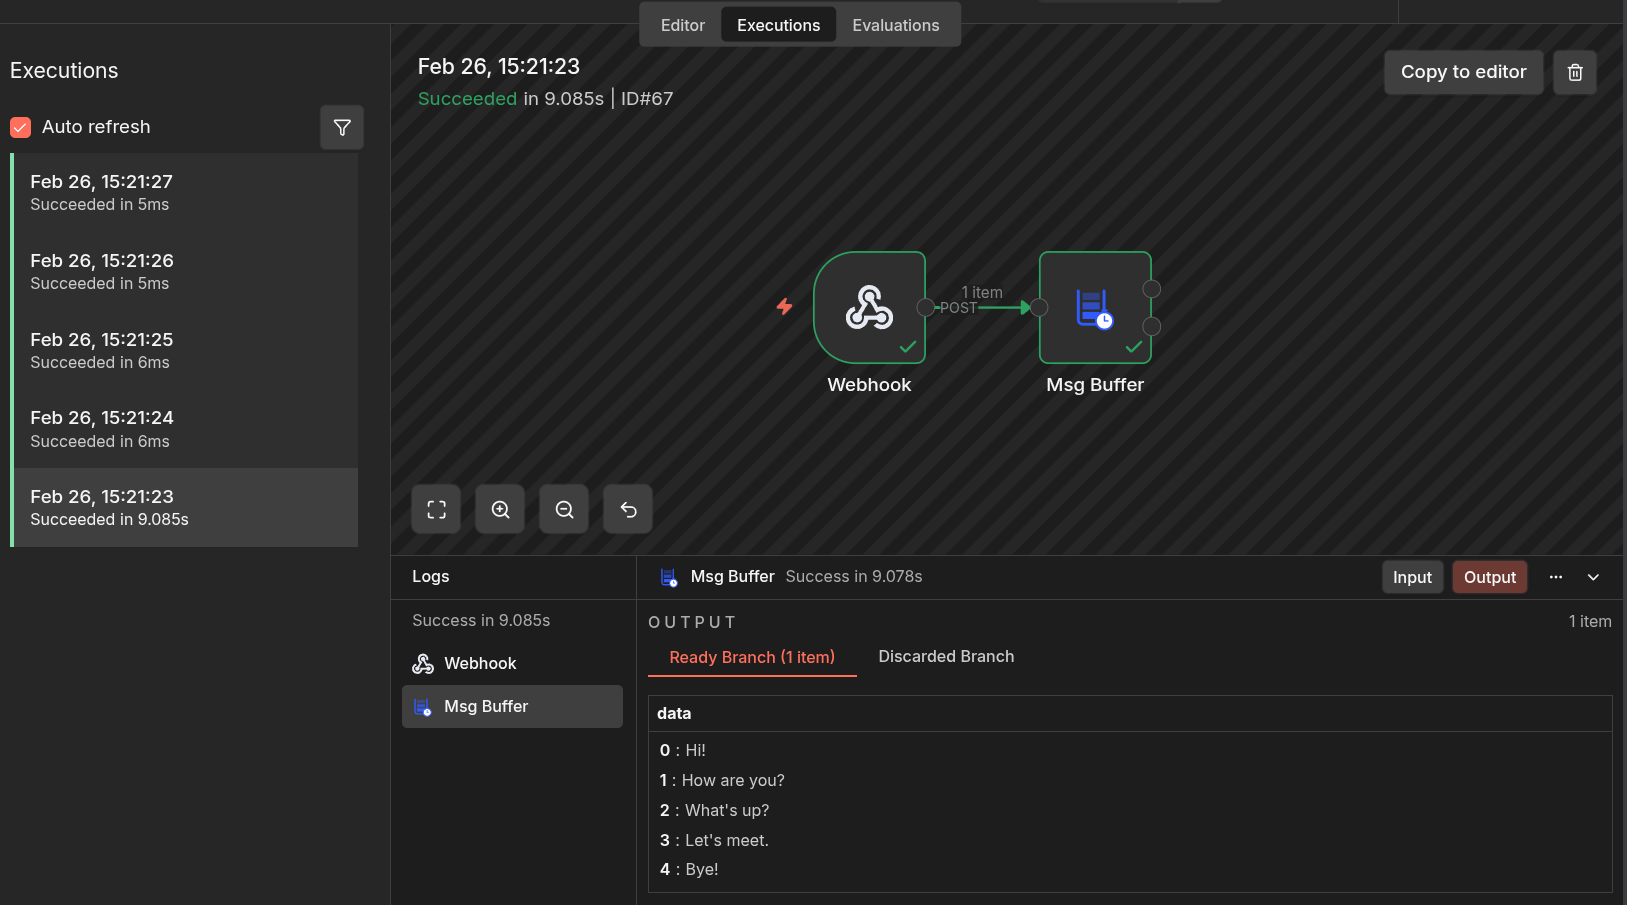
Task: Select the Webhook node on the canvas
Action: pos(869,307)
